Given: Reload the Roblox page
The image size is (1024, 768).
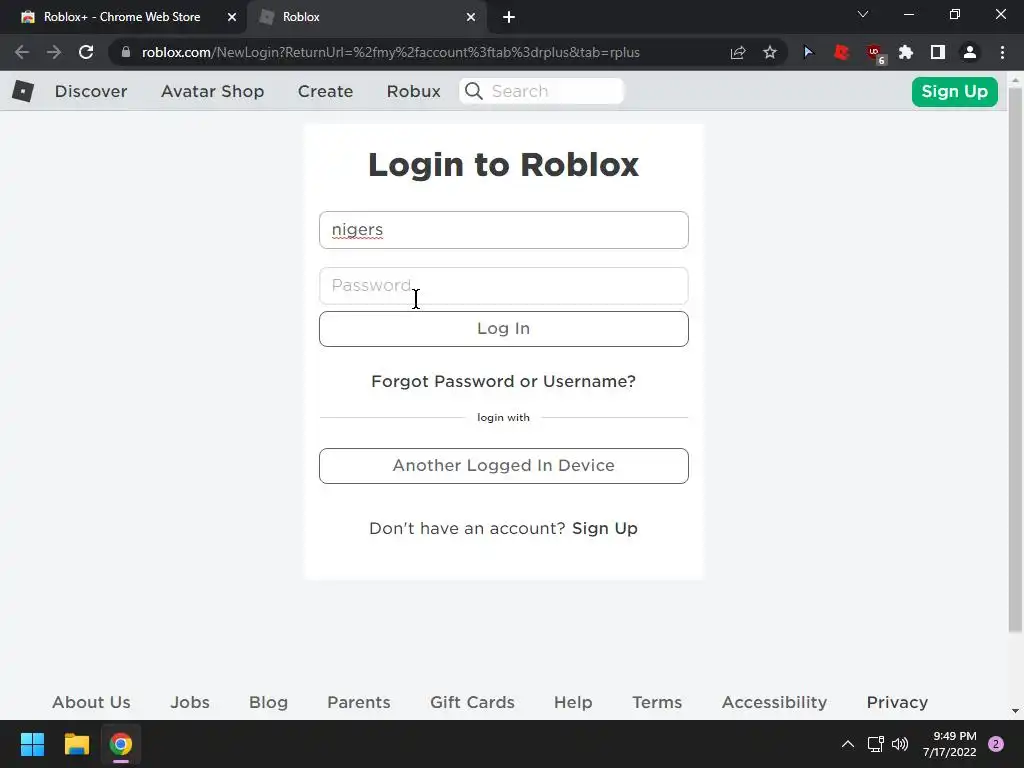Looking at the screenshot, I should [86, 52].
